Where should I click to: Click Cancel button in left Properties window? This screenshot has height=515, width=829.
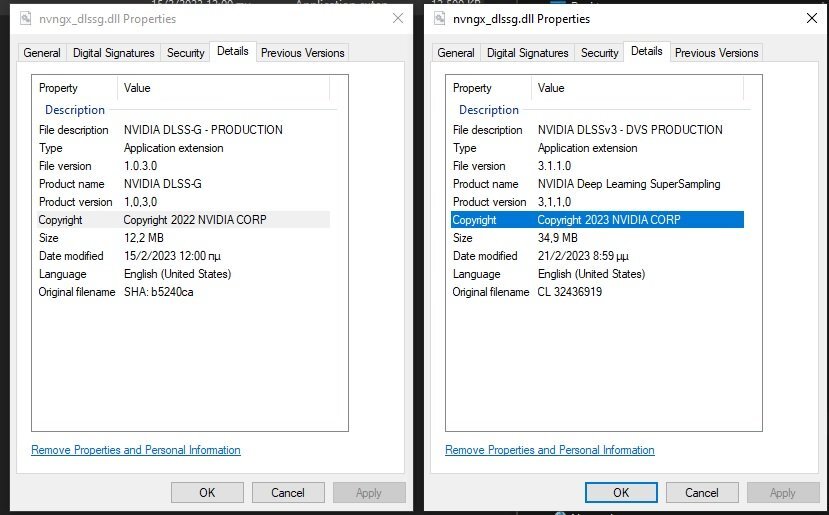click(288, 493)
